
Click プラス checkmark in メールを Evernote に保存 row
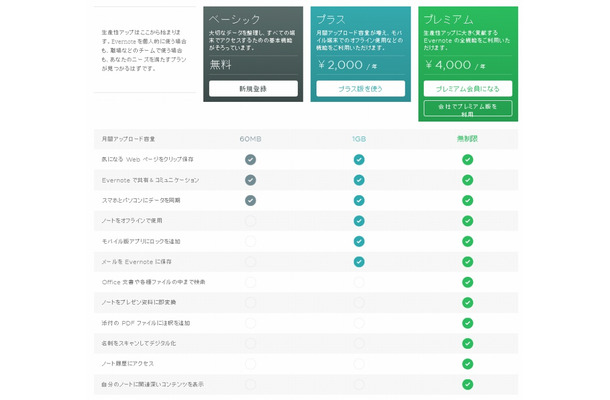tap(359, 262)
